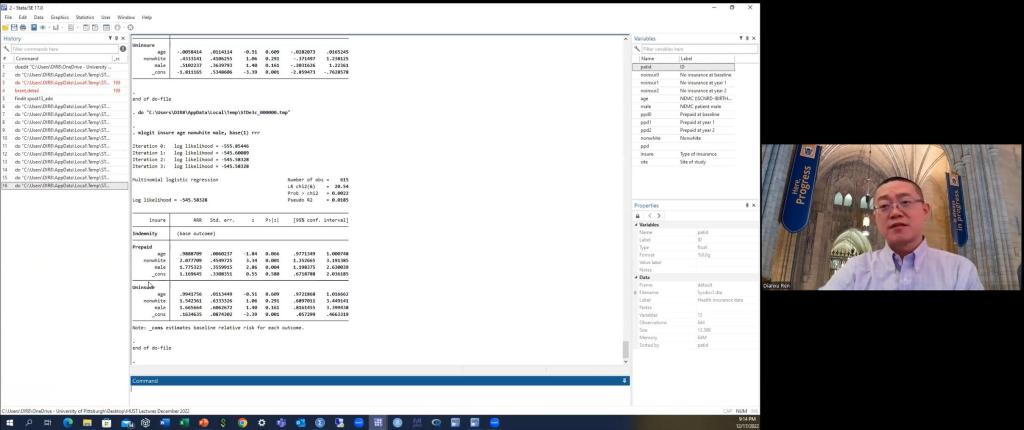
Task: Select the 'brent.detail' command in History
Action: click(x=30, y=90)
